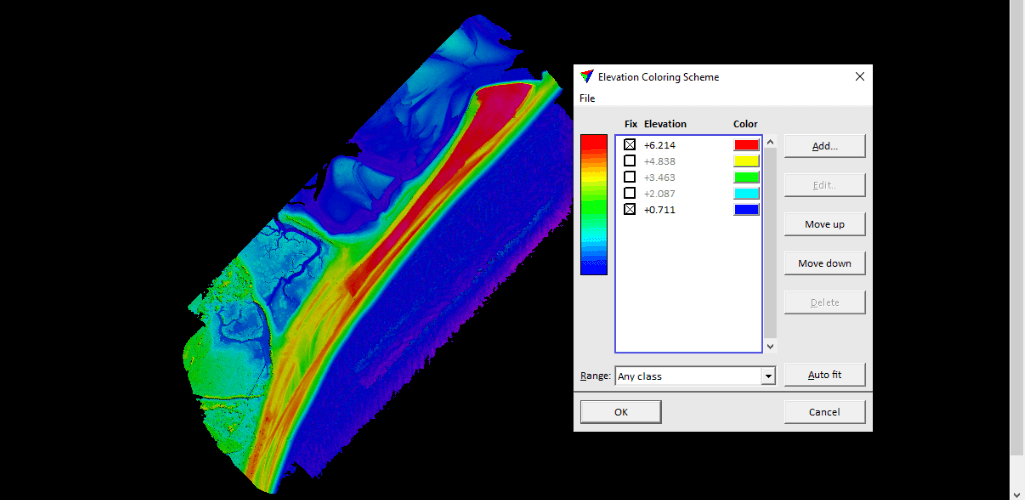
Task: Open the Range class dropdown
Action: (x=769, y=376)
